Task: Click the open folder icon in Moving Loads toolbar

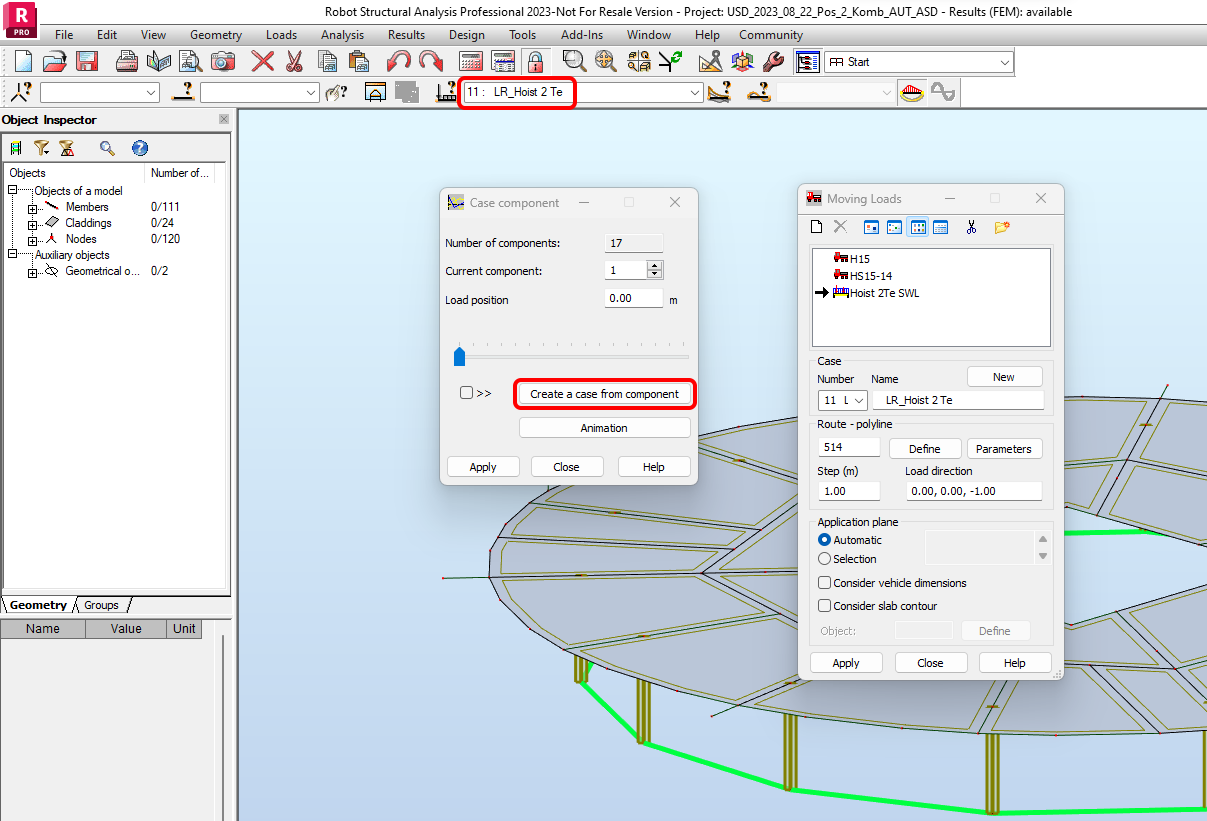Action: tap(1001, 228)
